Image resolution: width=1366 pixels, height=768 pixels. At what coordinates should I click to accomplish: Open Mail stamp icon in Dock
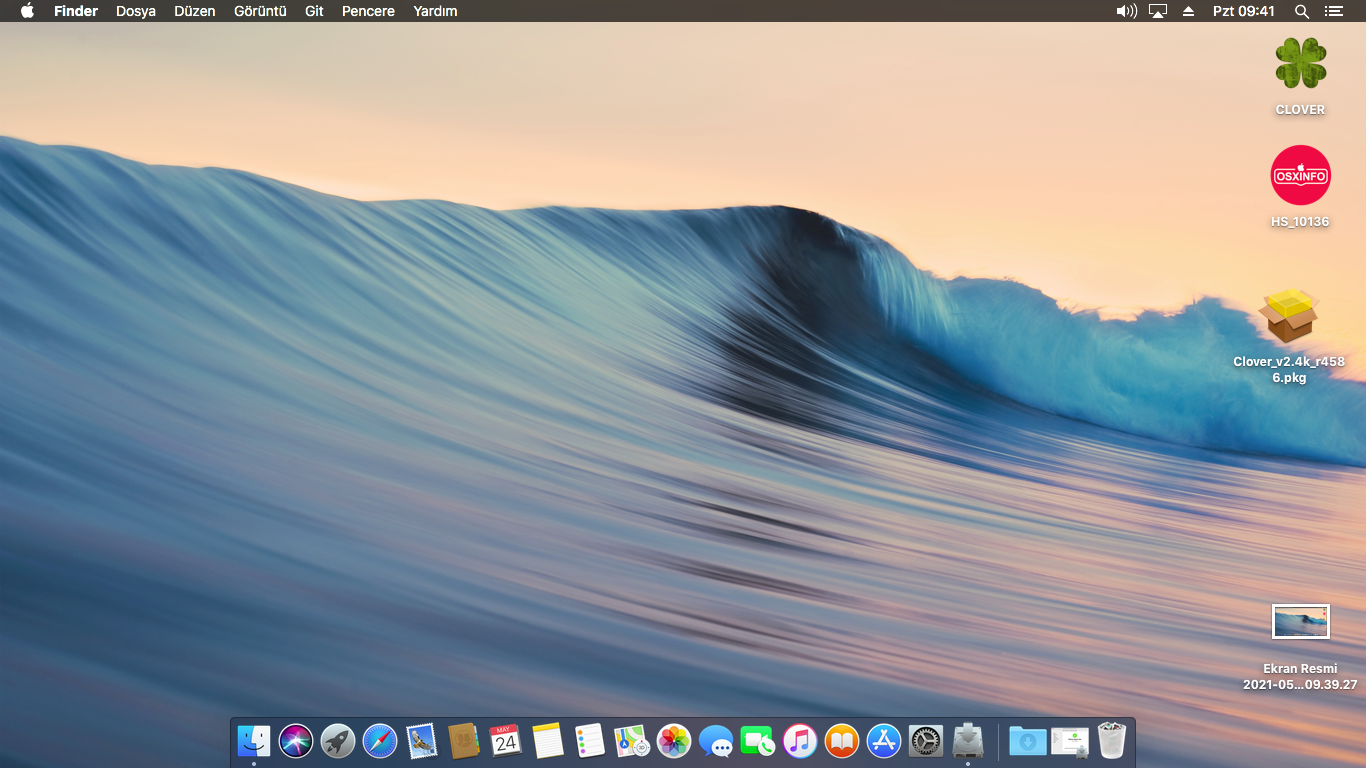[422, 741]
